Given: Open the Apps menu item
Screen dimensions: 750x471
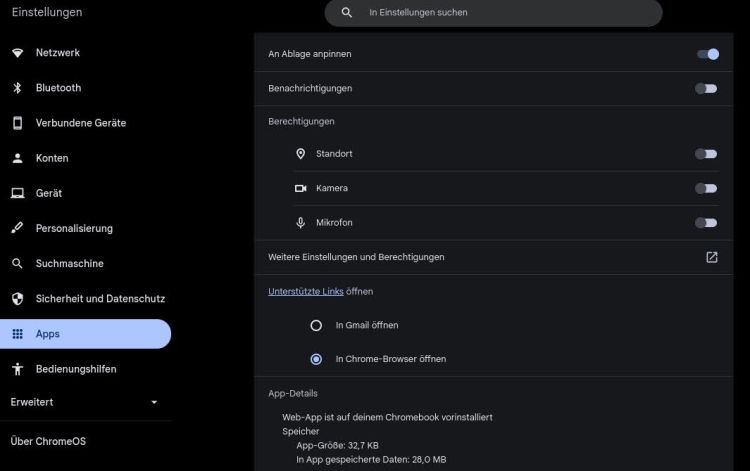Looking at the screenshot, I should click(85, 334).
